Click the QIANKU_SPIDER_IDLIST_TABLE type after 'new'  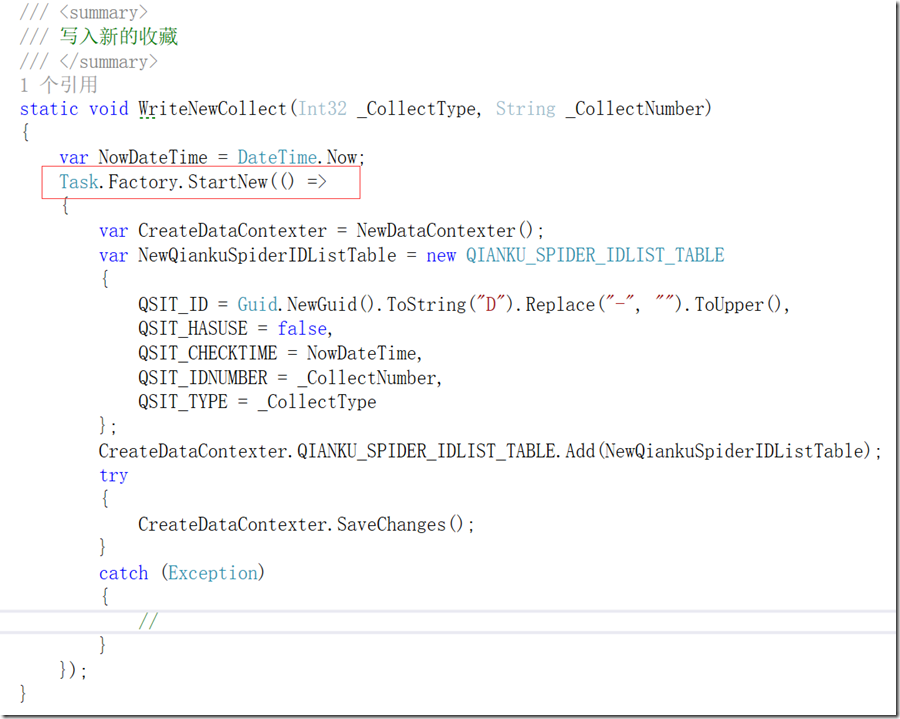(x=595, y=255)
